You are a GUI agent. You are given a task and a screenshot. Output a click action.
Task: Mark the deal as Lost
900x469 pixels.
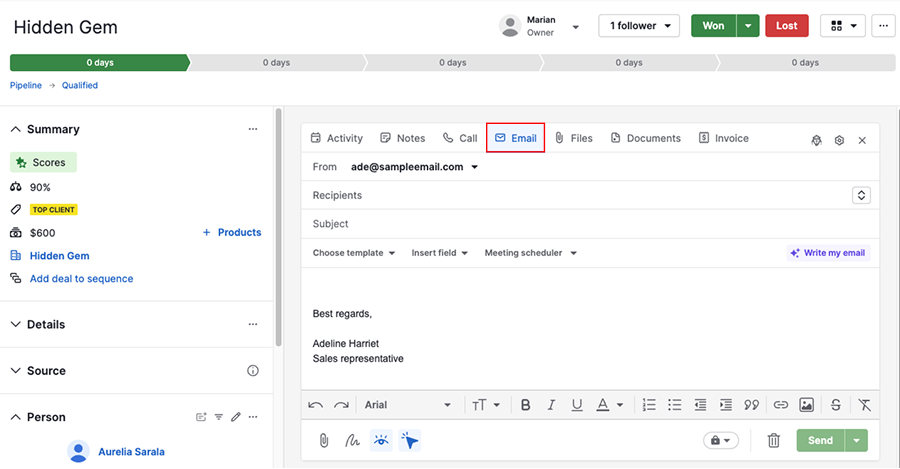[787, 26]
